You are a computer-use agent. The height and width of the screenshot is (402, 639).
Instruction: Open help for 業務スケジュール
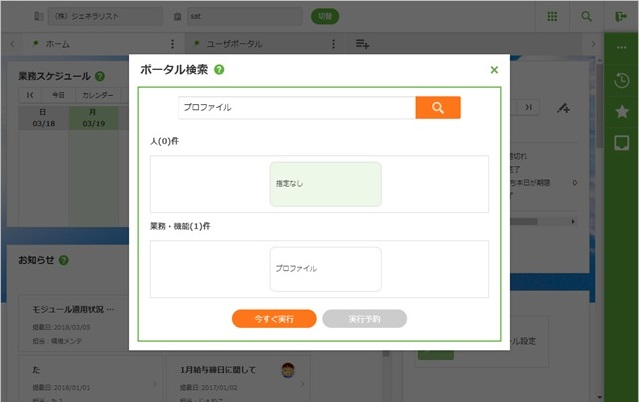[x=99, y=76]
